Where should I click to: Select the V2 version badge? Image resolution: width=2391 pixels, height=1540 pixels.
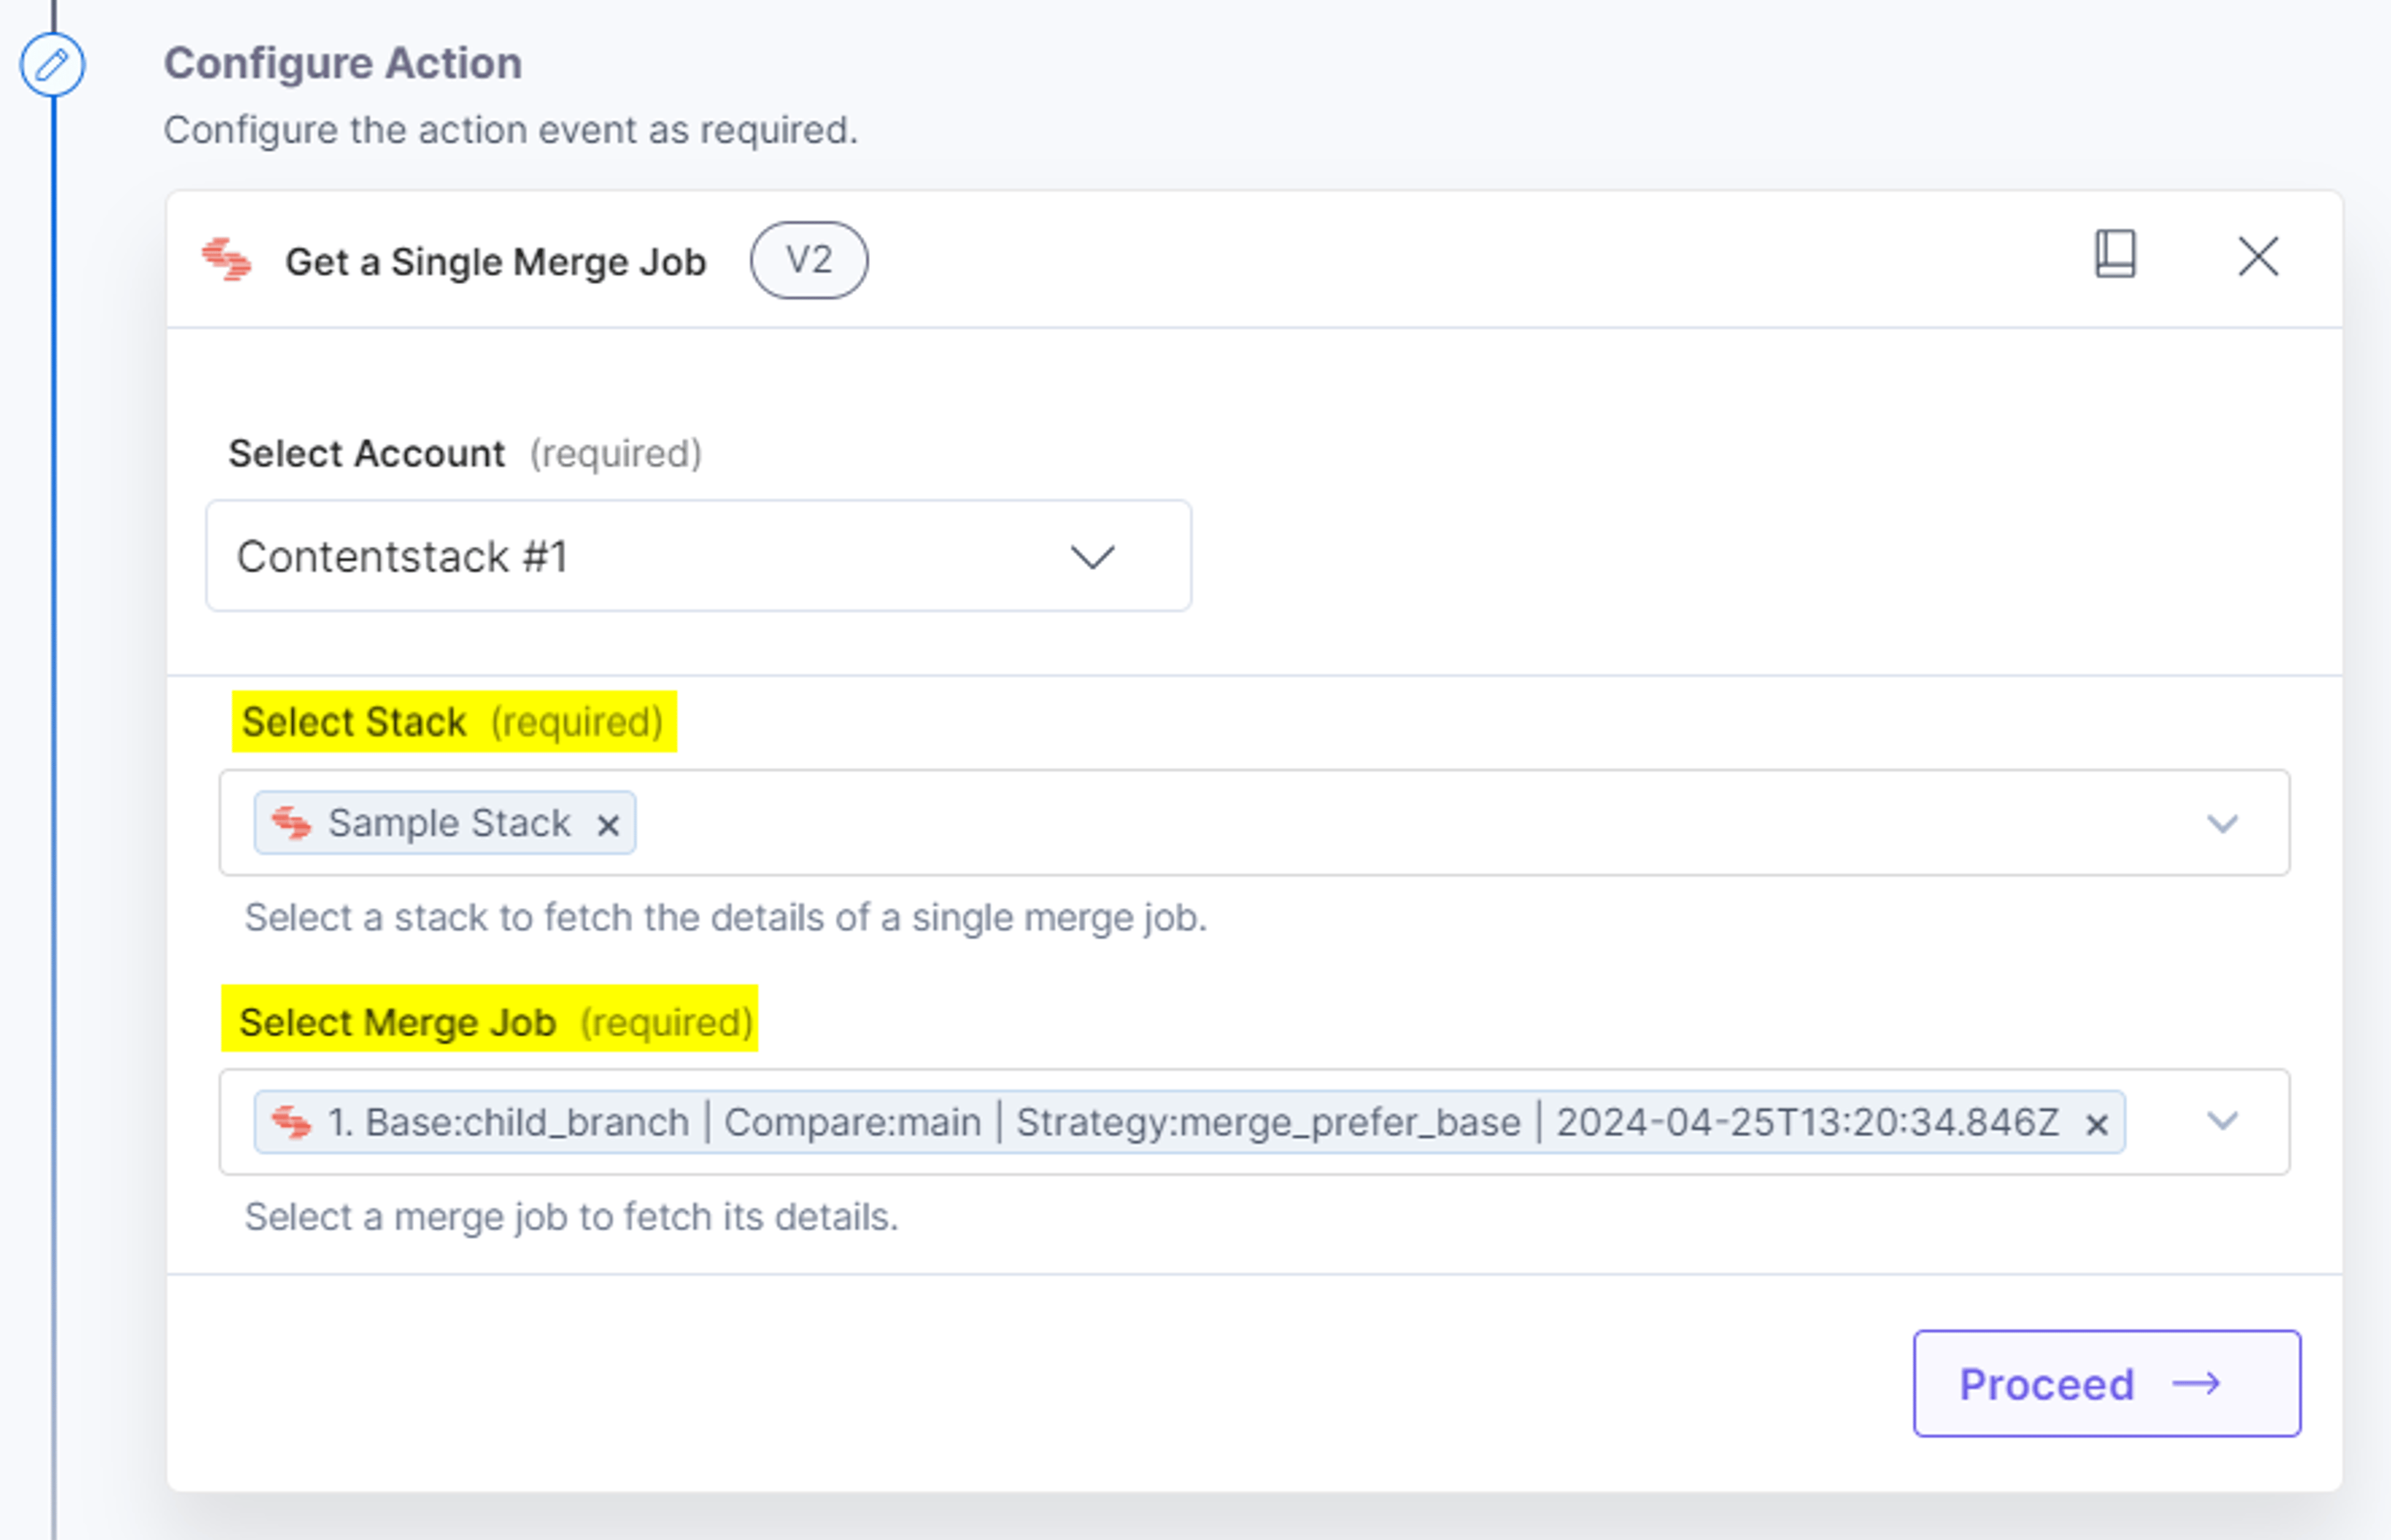809,260
